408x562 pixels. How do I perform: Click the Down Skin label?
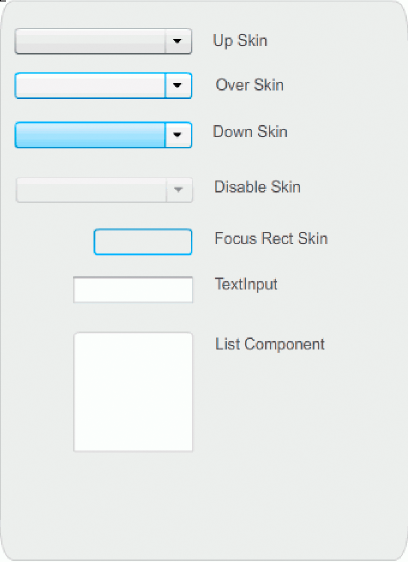tap(250, 132)
